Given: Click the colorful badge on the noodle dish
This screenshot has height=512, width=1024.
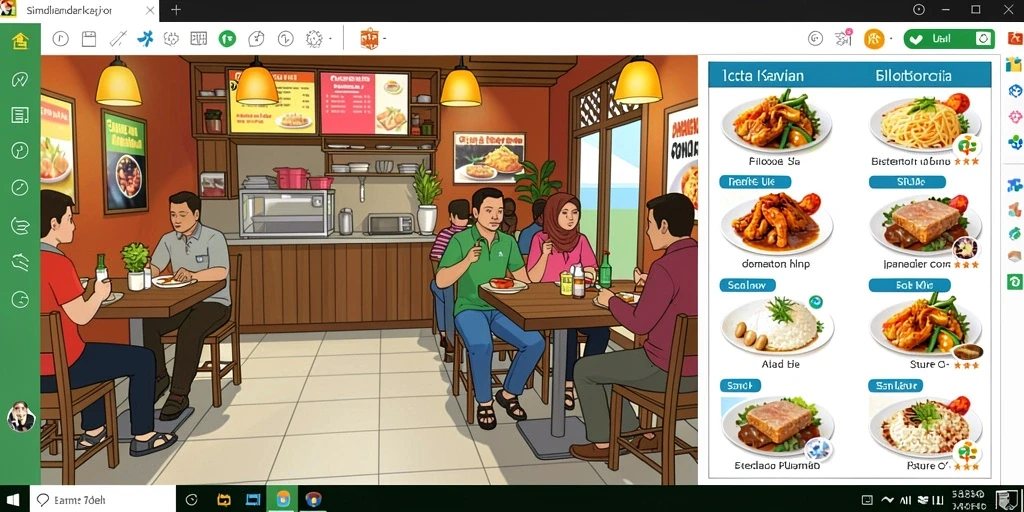Looking at the screenshot, I should pyautogui.click(x=968, y=146).
